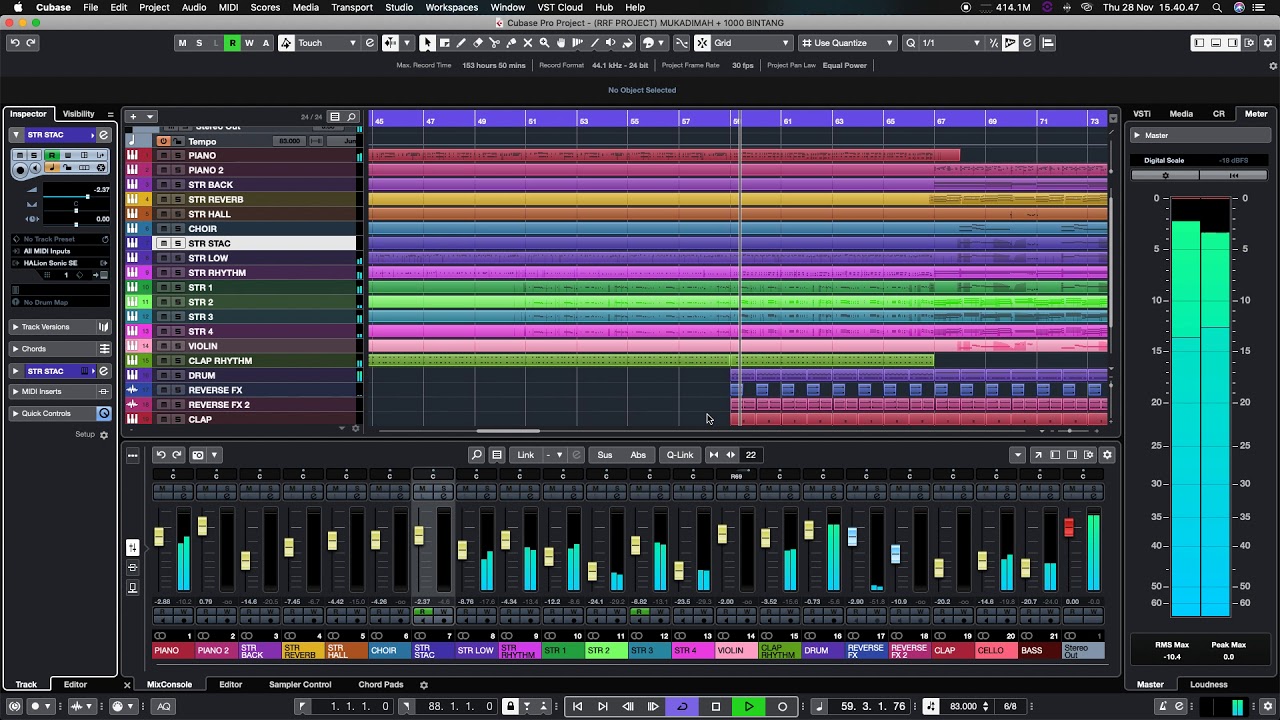Click the tempo 83.000 field in transport
This screenshot has width=1280, height=720.
963,707
